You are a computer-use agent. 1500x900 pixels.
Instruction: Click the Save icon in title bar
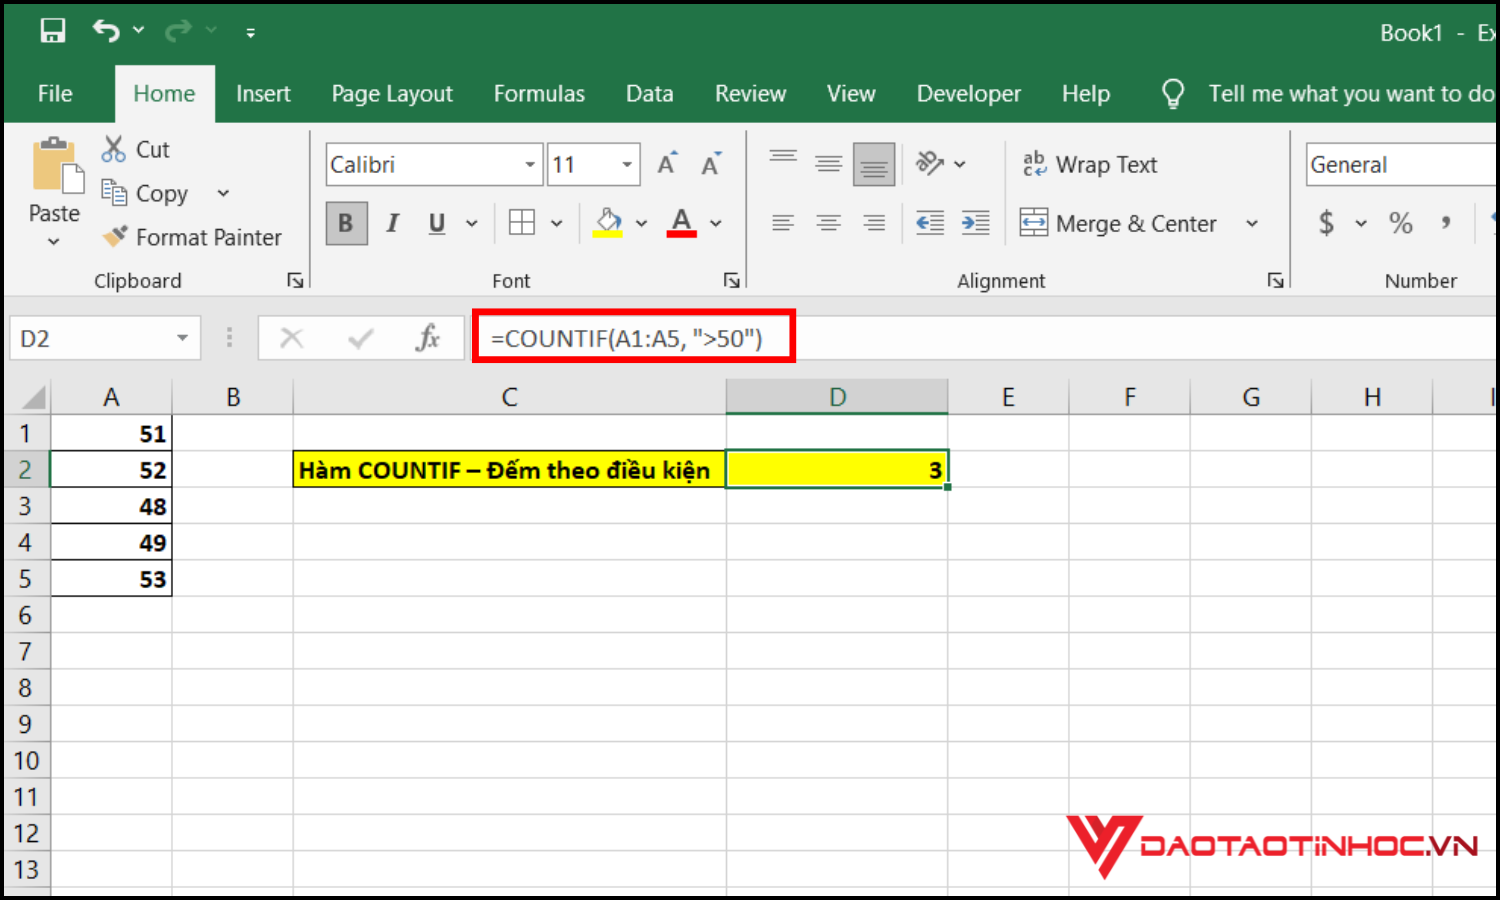(52, 31)
